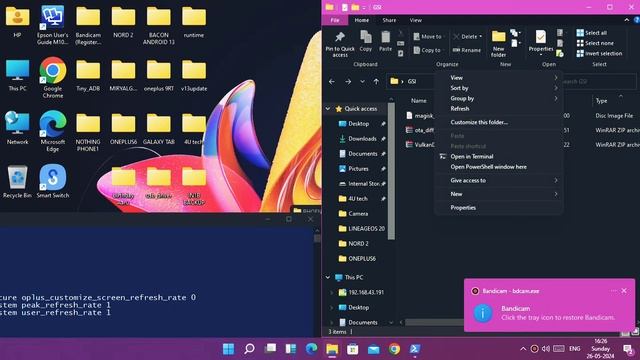Go back using the Explorer back arrow

point(332,82)
